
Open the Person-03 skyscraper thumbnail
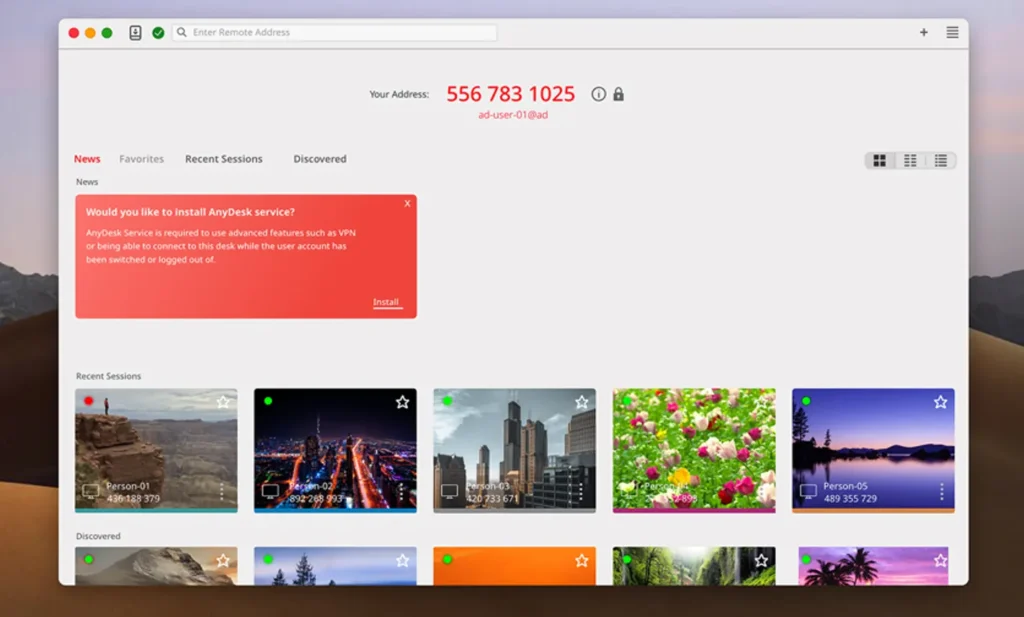(515, 451)
